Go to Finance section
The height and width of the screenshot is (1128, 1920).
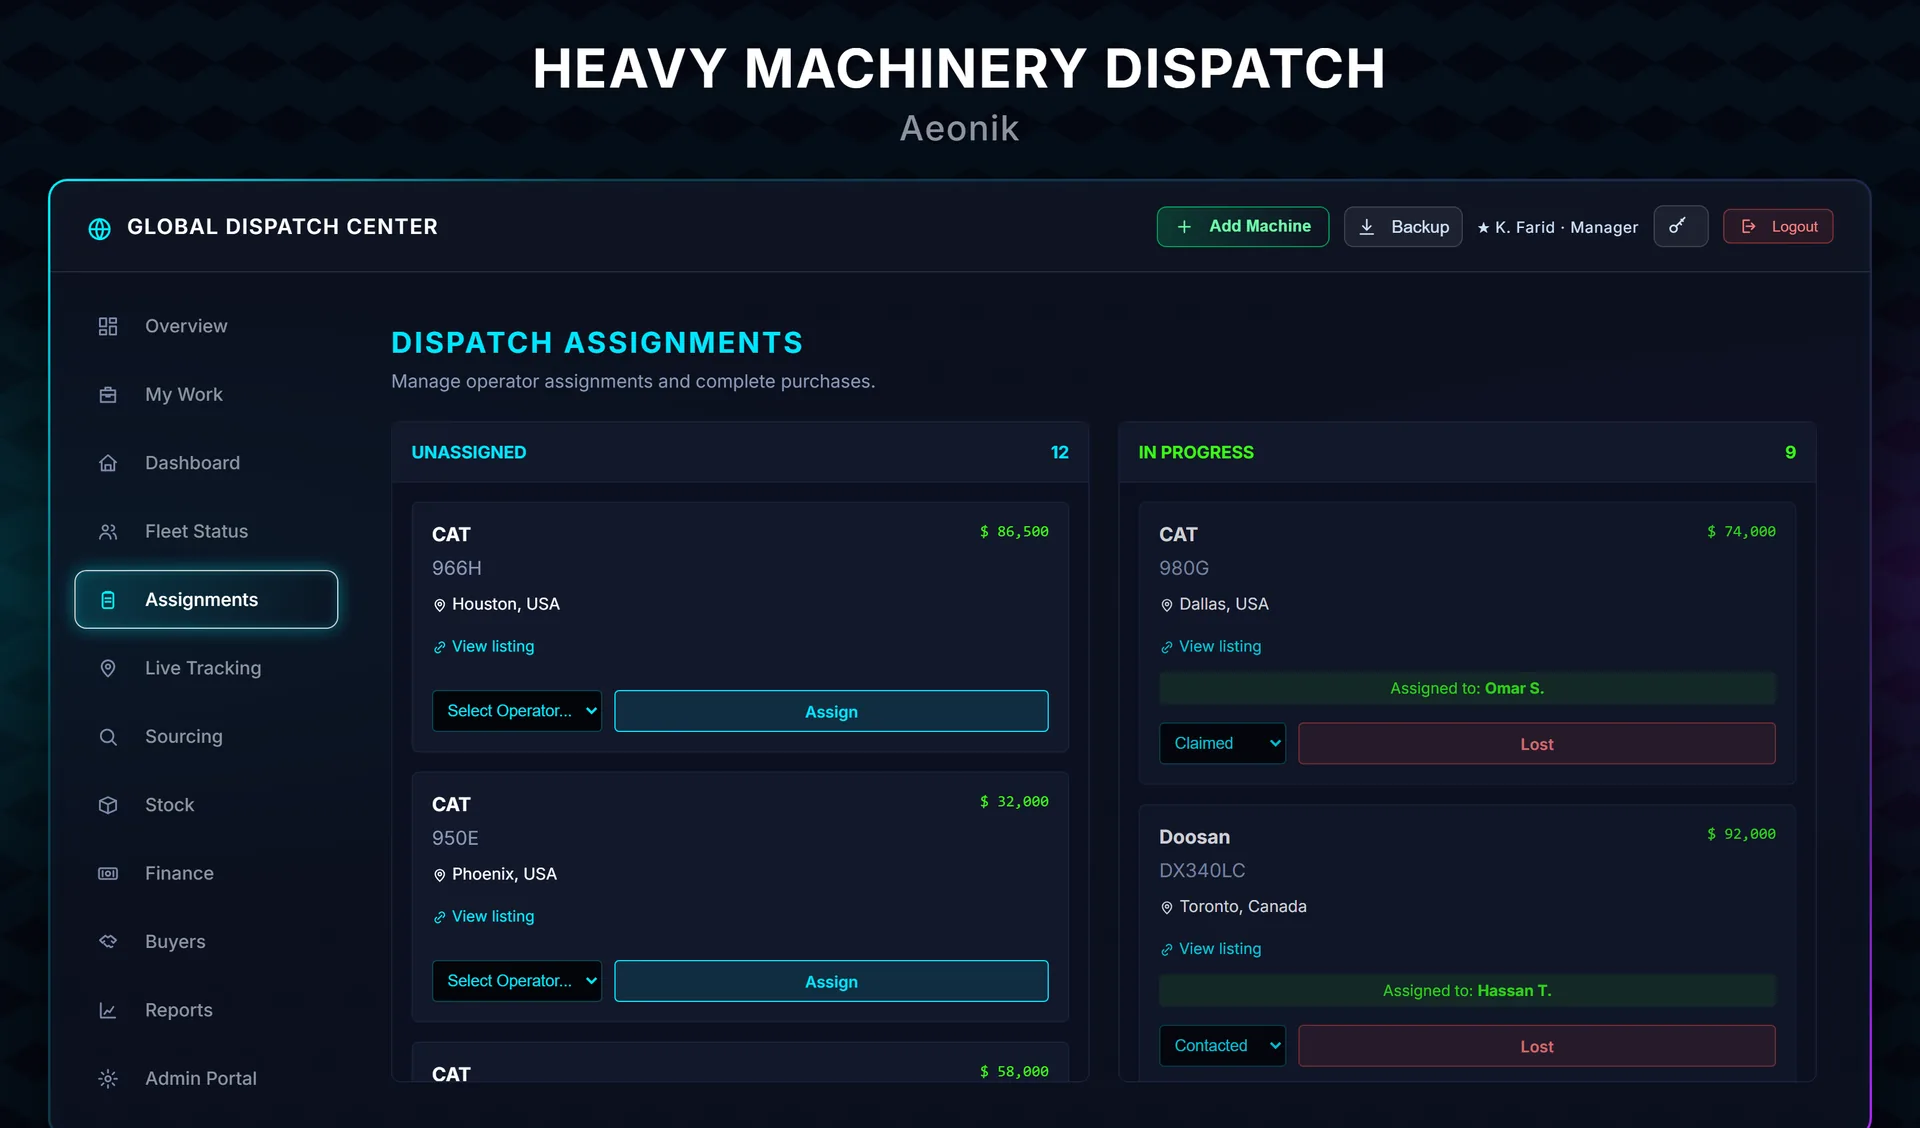(x=206, y=874)
